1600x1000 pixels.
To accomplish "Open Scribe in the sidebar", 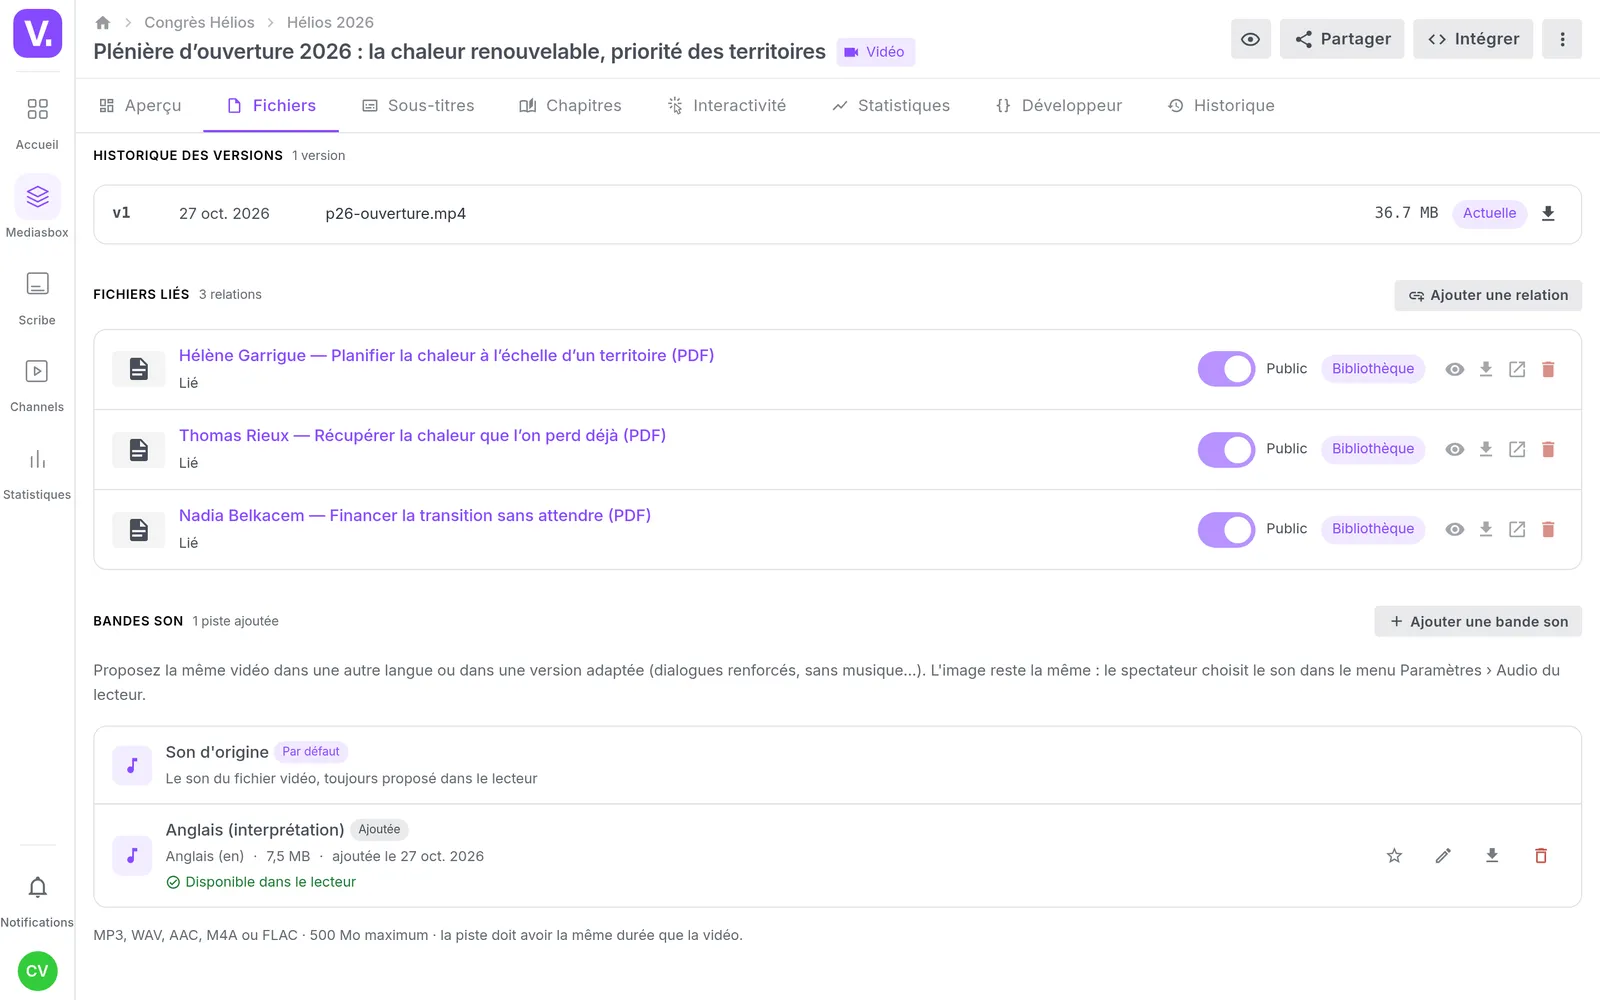I will point(37,297).
